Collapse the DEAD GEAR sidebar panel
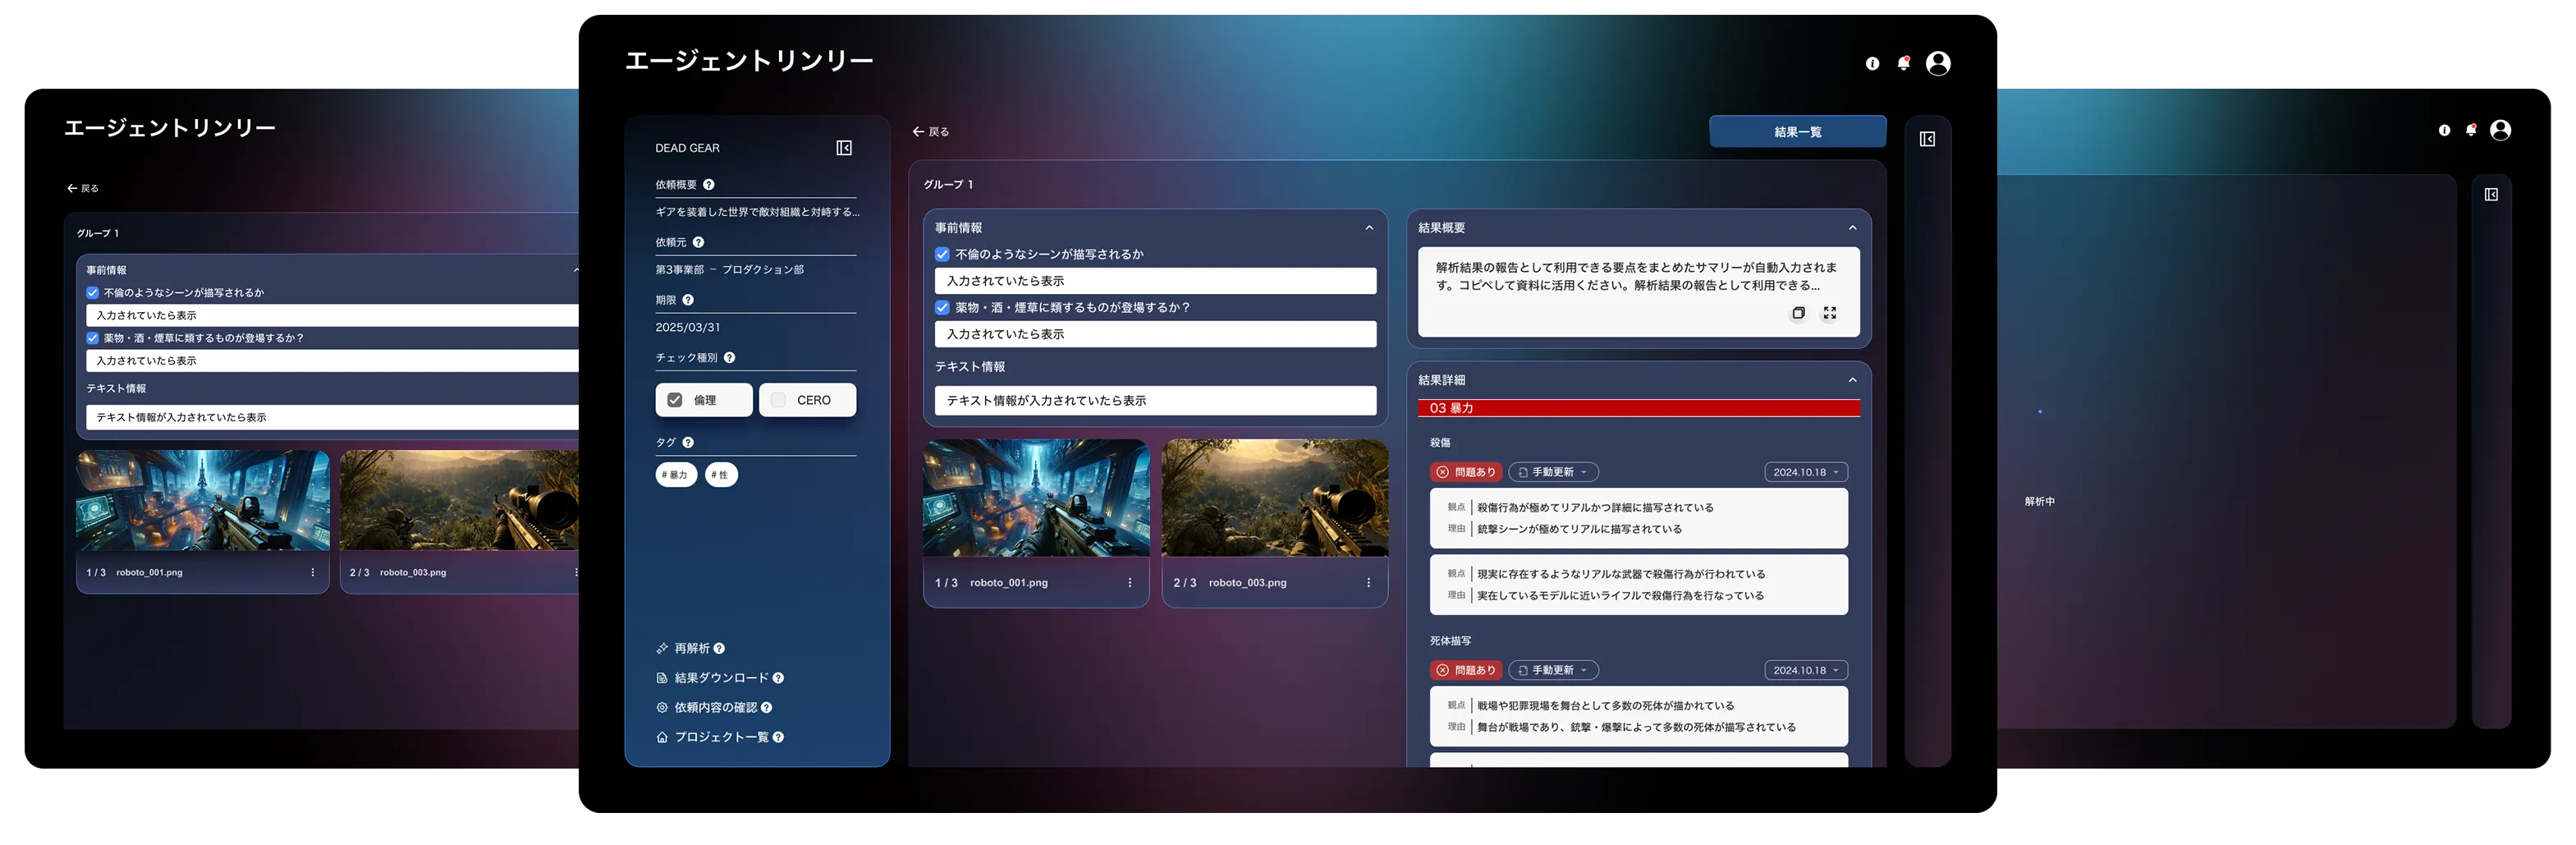 844,148
